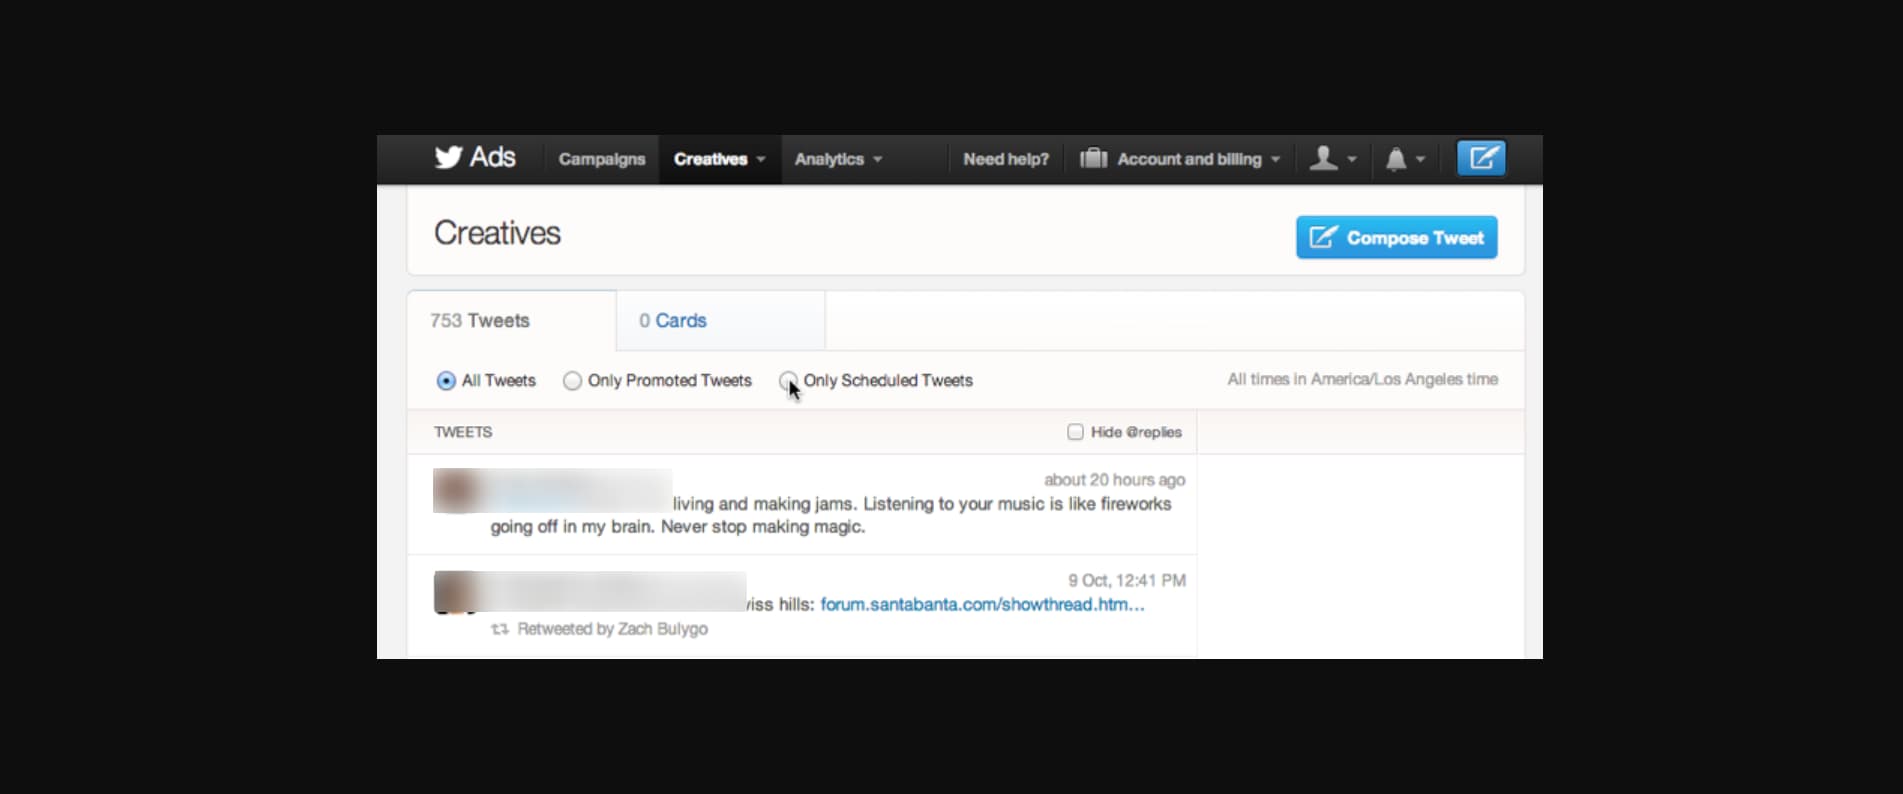Switch to the 0 Cards tab
Image resolution: width=1903 pixels, height=794 pixels.
pos(673,321)
